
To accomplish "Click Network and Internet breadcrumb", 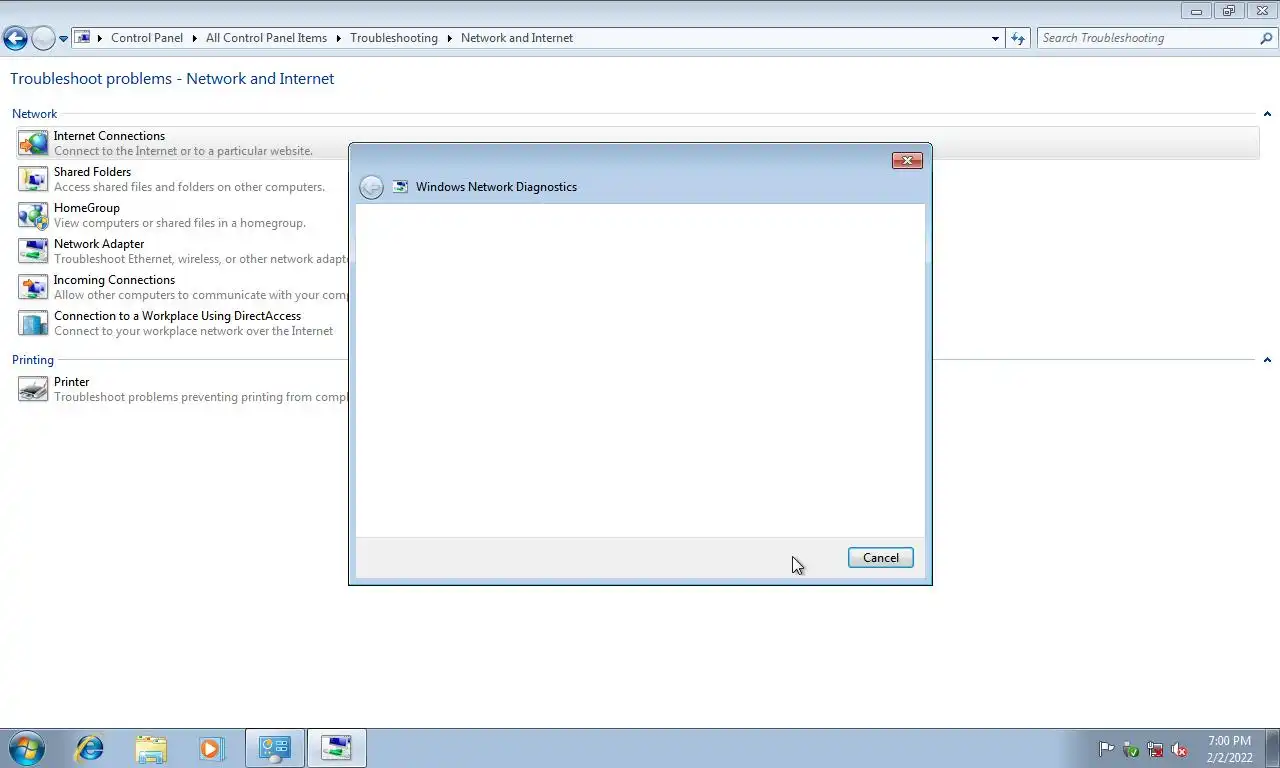I will tap(517, 38).
